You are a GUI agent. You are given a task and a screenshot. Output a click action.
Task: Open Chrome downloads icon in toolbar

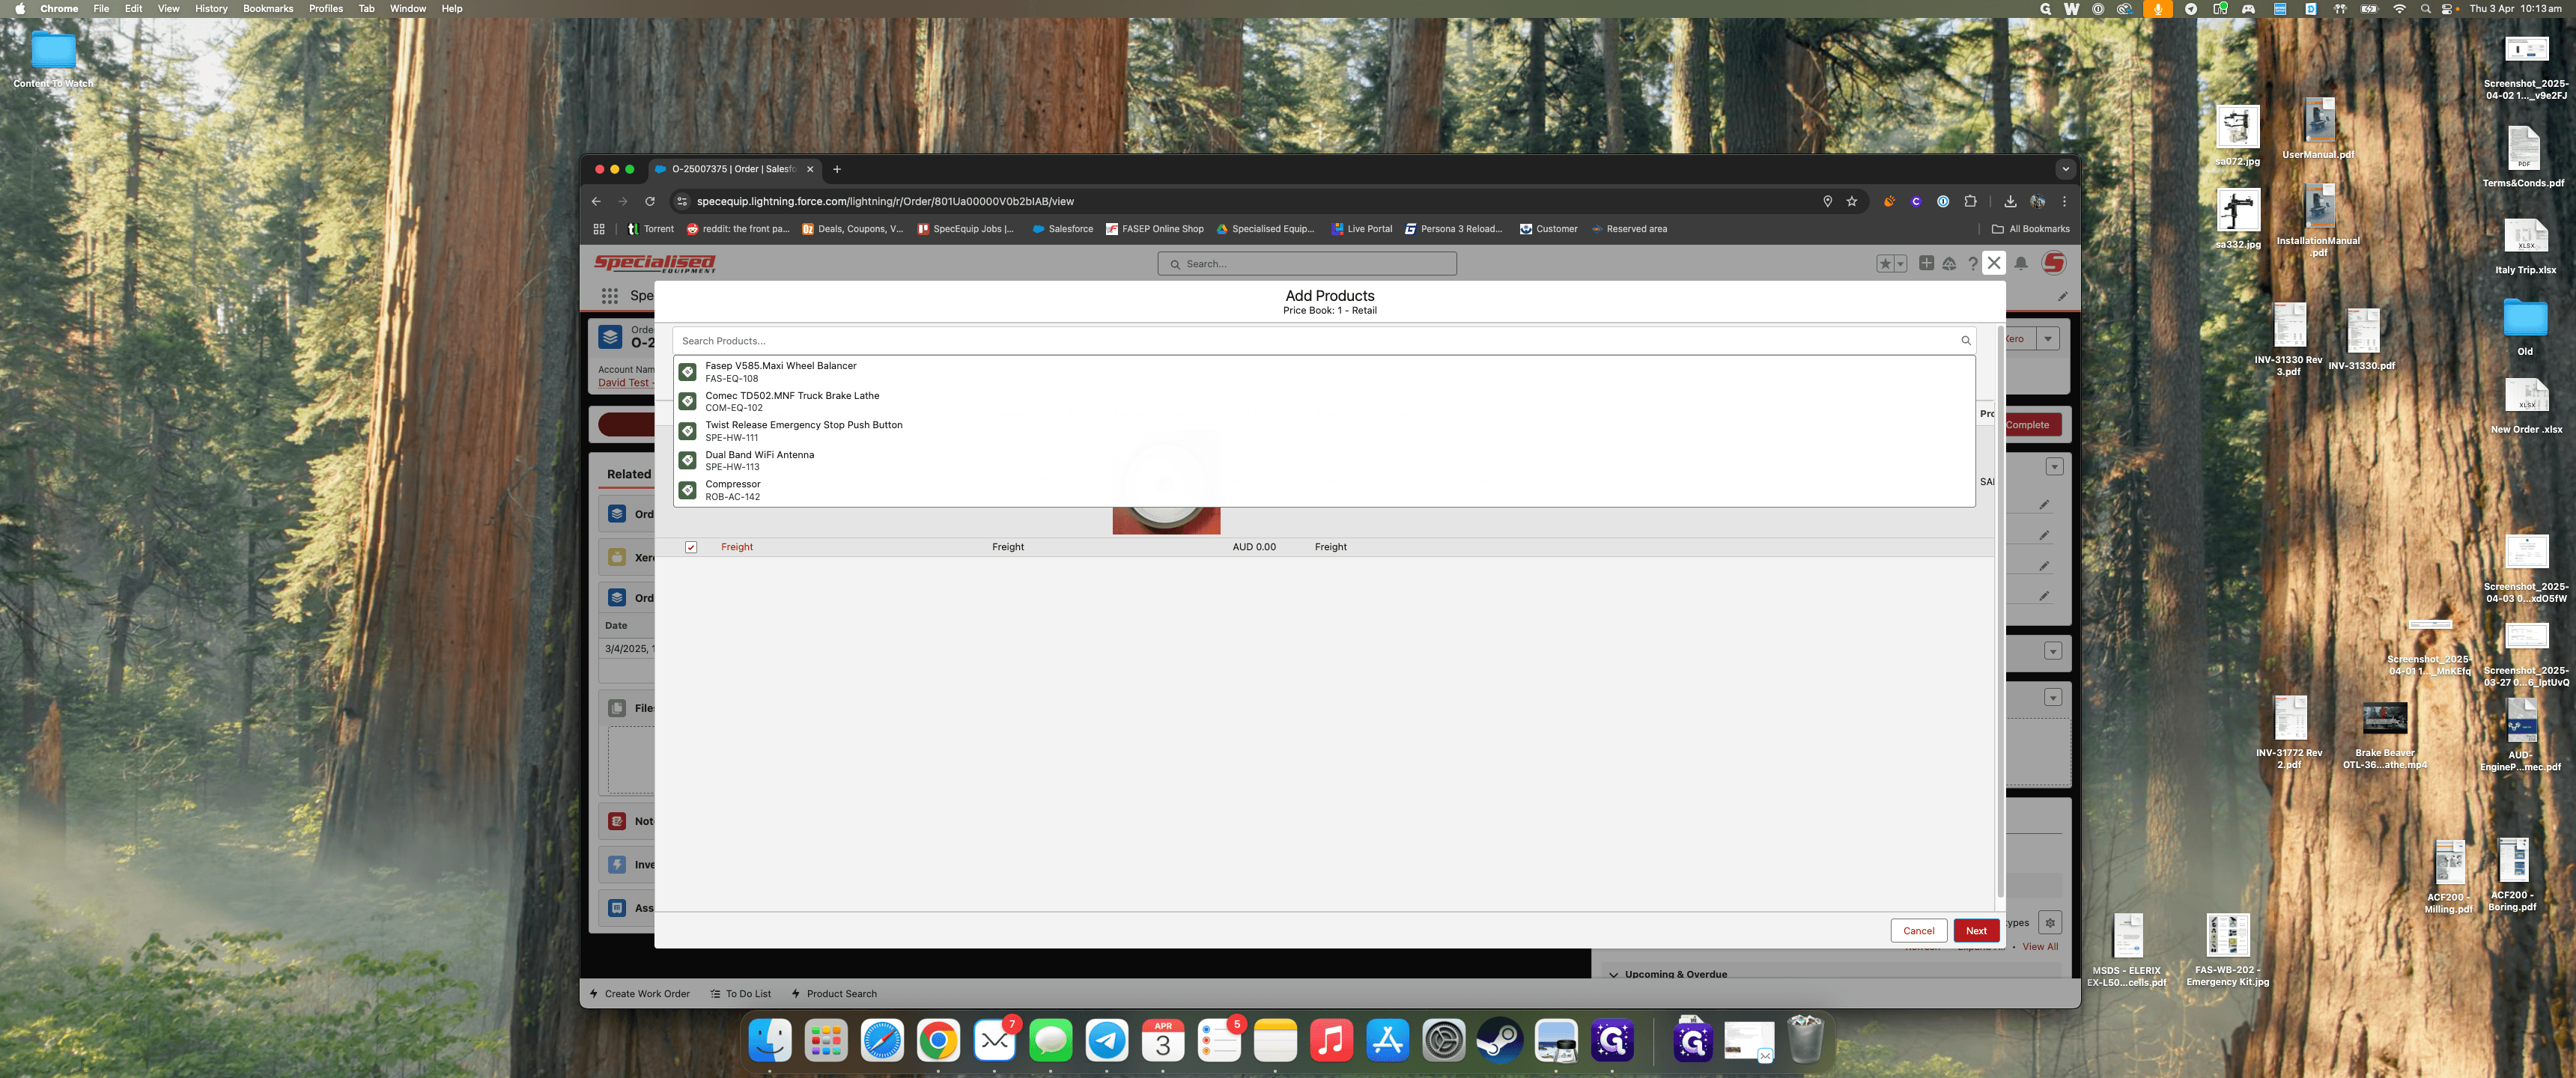tap(2010, 201)
